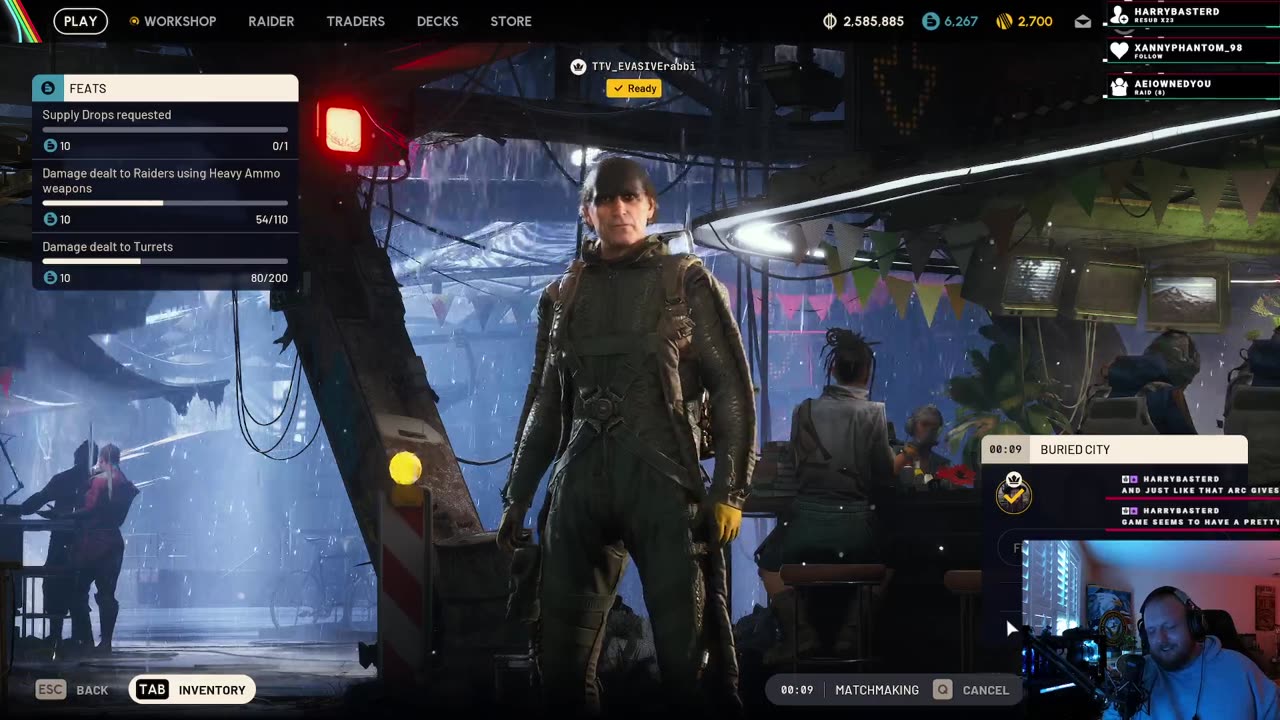Viewport: 1280px width, 720px height.
Task: Click the 54/110 progress value
Action: point(271,219)
